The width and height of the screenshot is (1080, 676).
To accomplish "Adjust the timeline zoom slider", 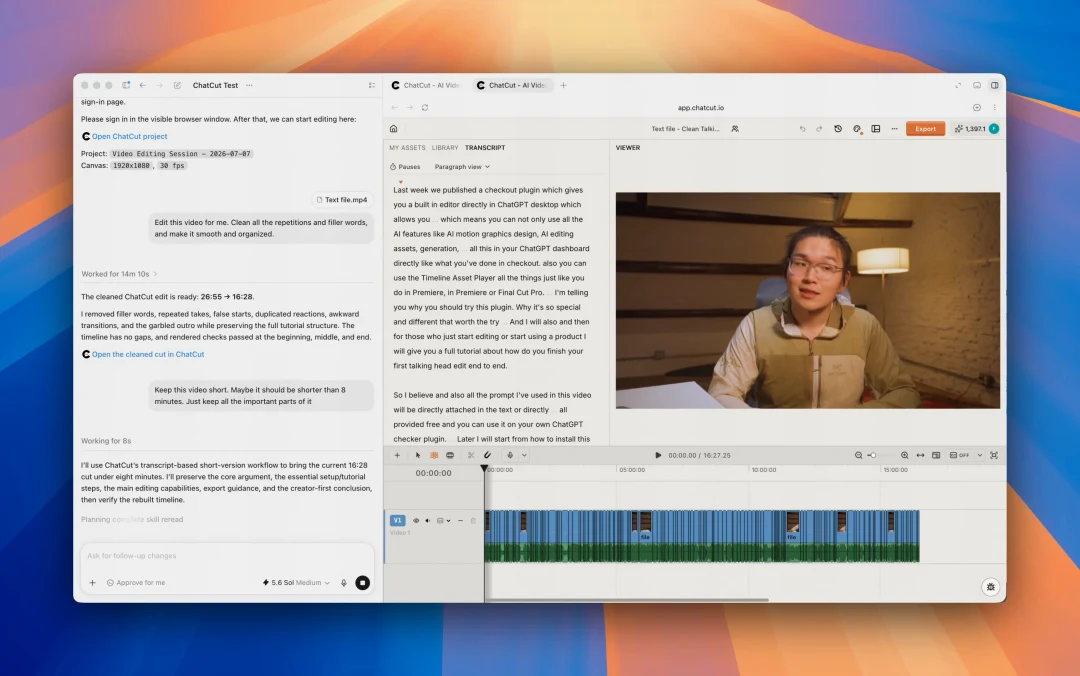I will [x=882, y=455].
